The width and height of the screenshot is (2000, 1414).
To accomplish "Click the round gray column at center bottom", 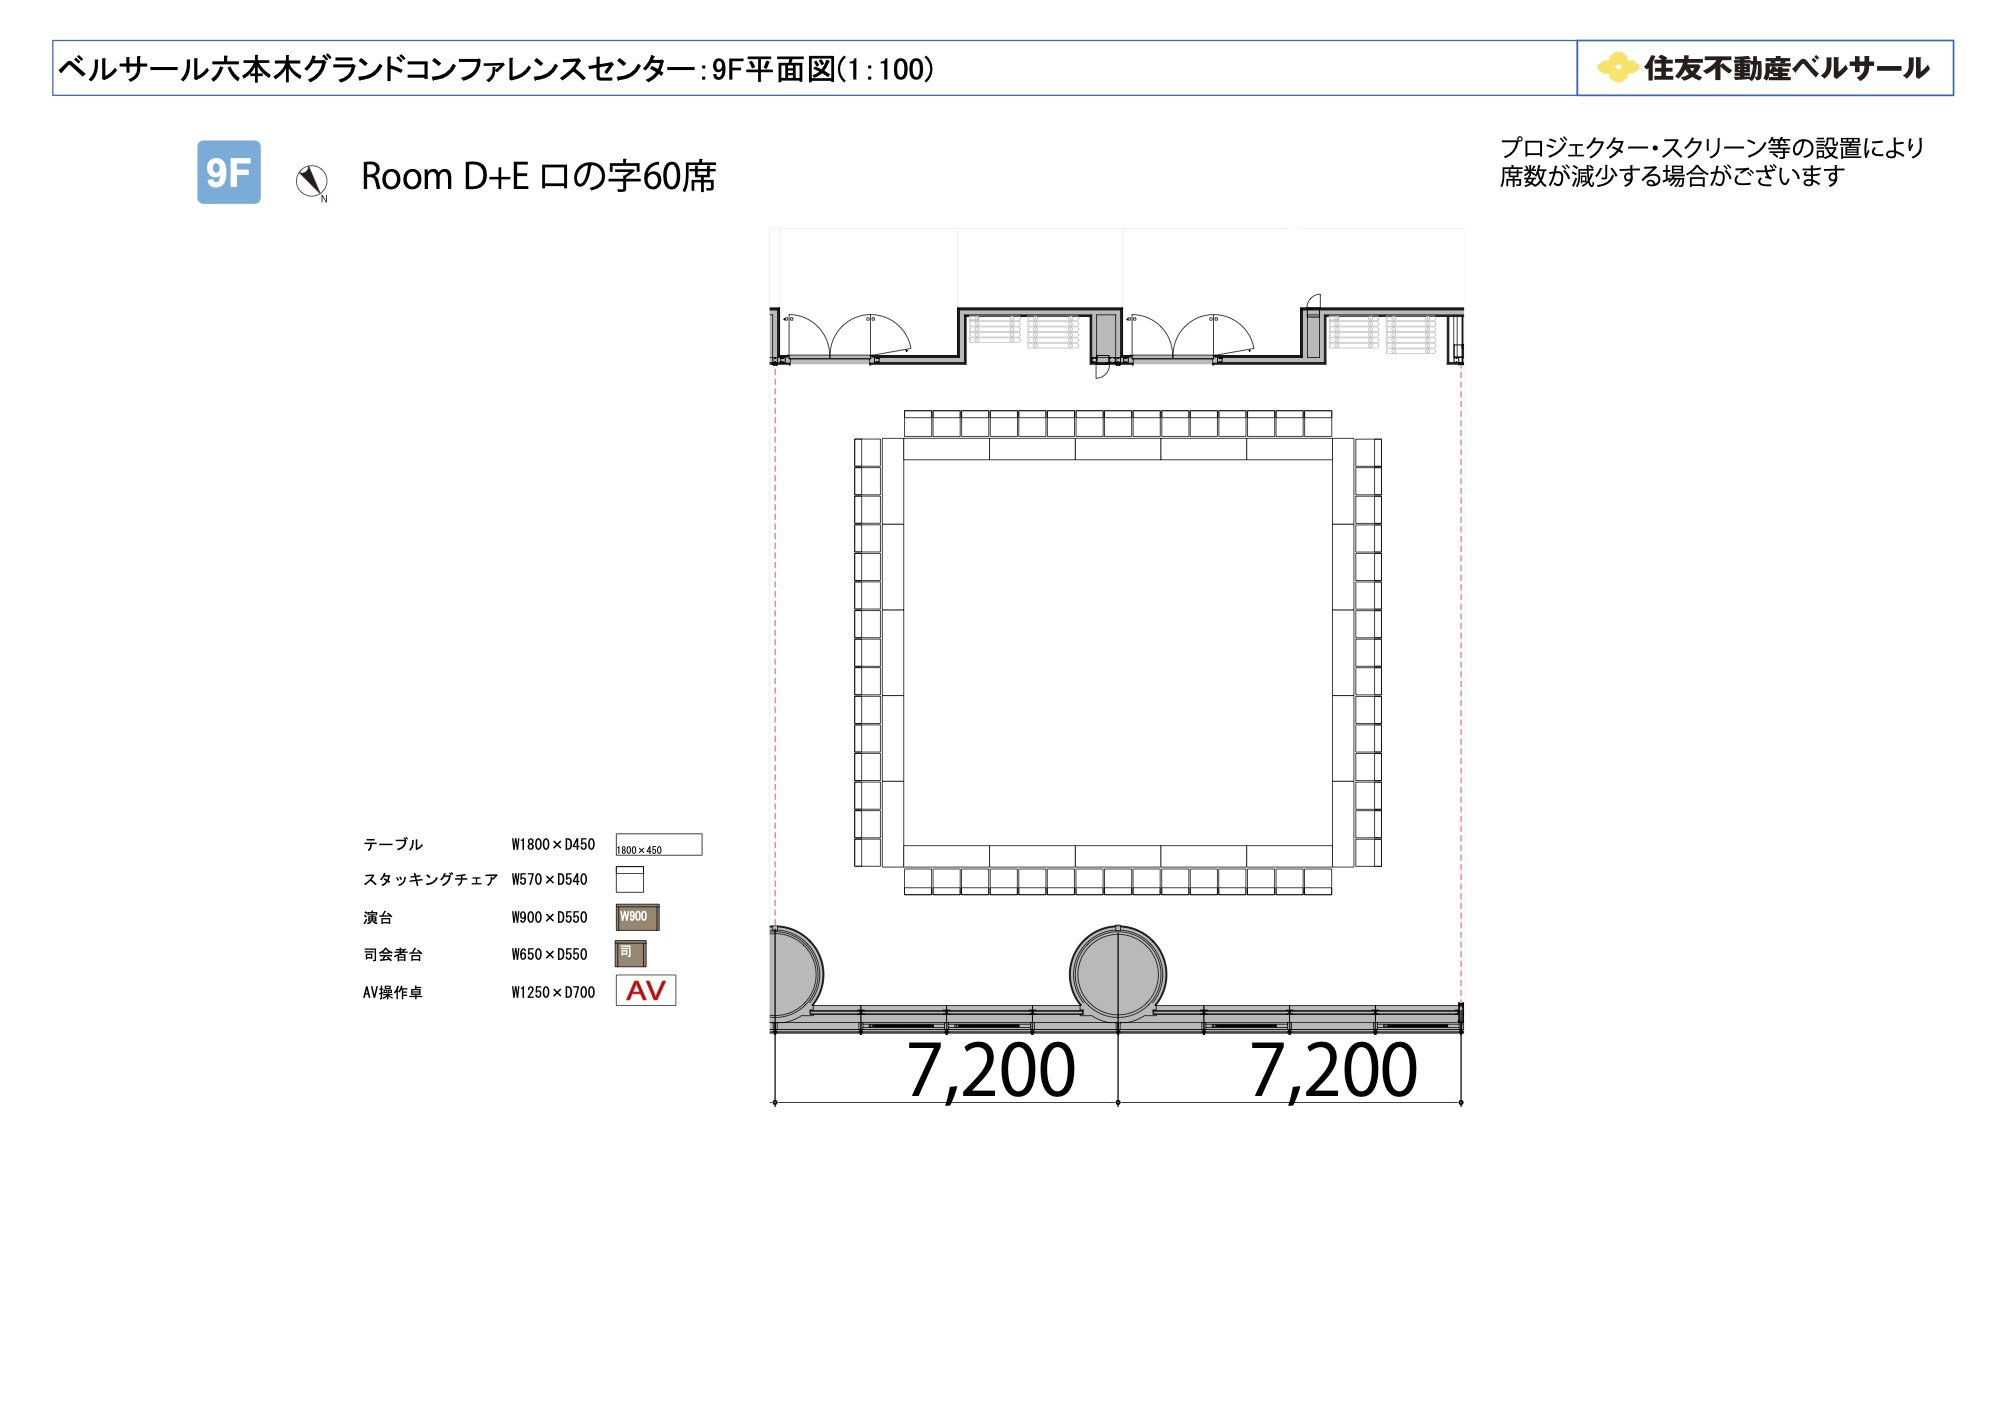I will click(x=1118, y=973).
